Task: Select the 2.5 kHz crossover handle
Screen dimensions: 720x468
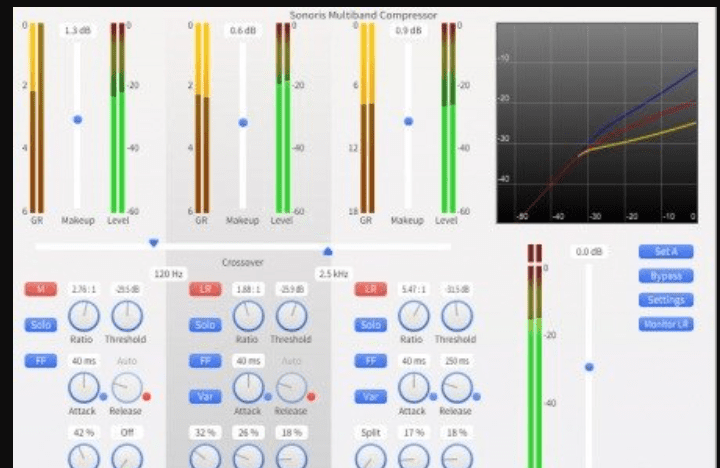Action: pos(327,251)
